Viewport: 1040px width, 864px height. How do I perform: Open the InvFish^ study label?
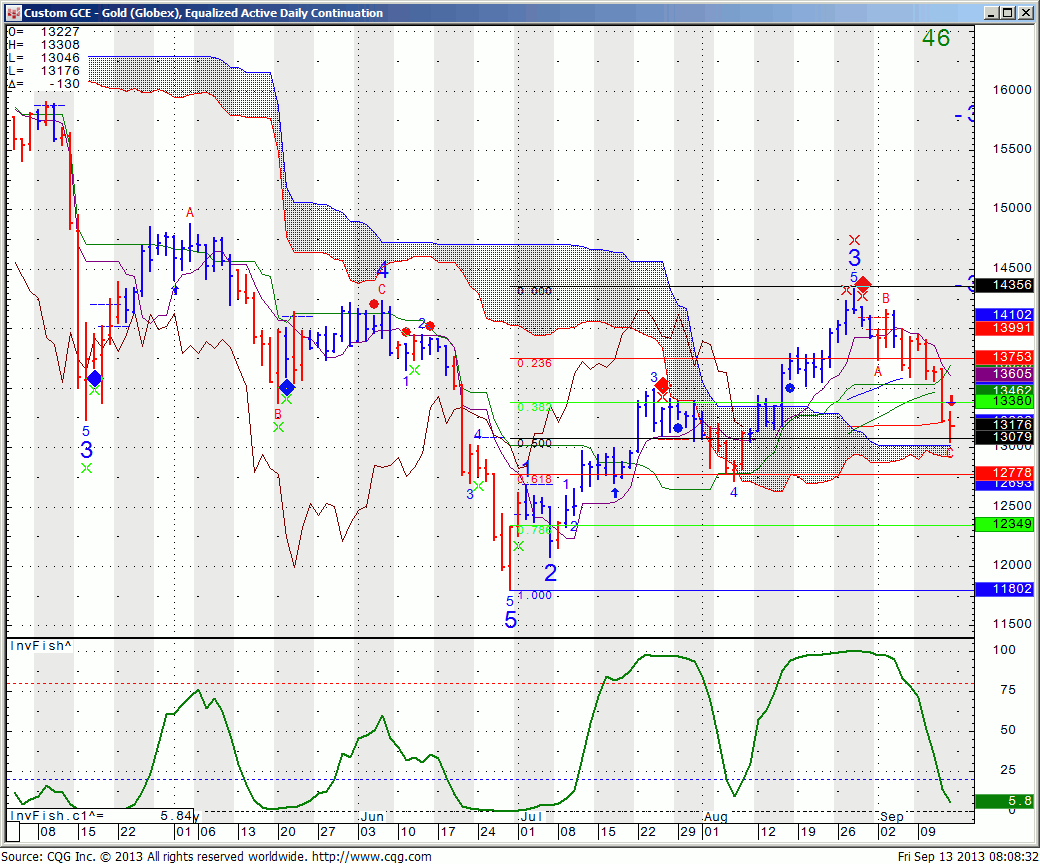(40, 647)
